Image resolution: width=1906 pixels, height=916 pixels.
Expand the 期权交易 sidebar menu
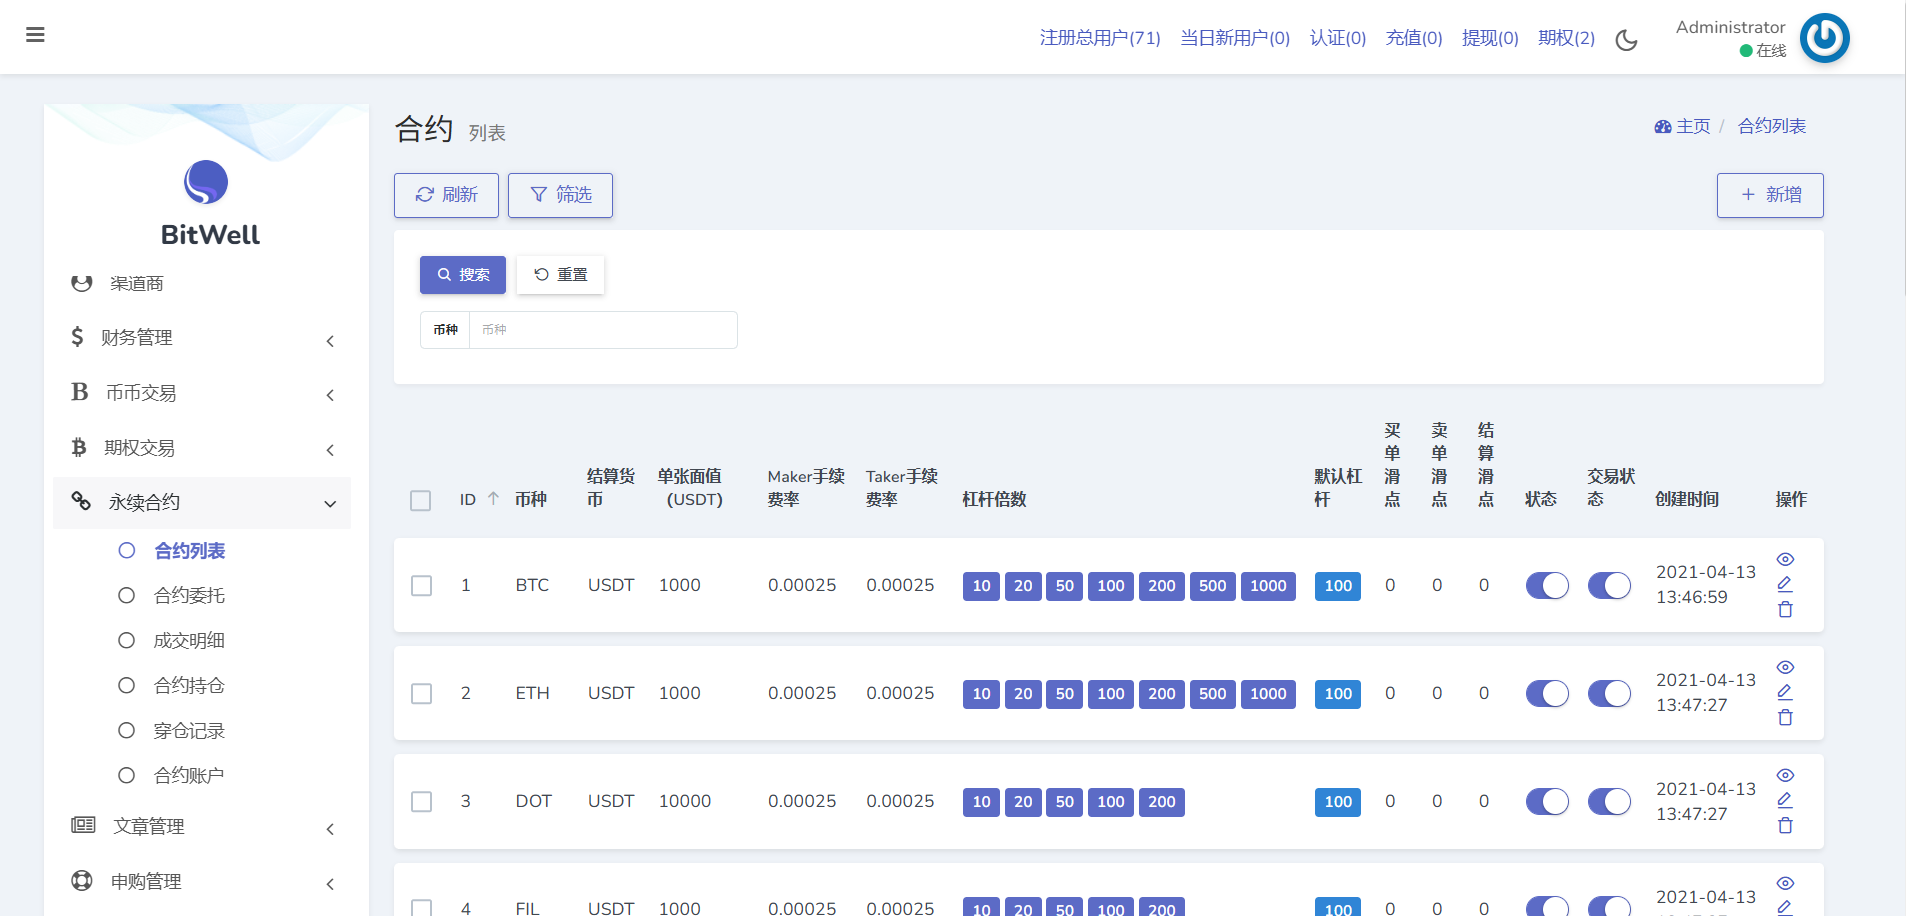(202, 448)
